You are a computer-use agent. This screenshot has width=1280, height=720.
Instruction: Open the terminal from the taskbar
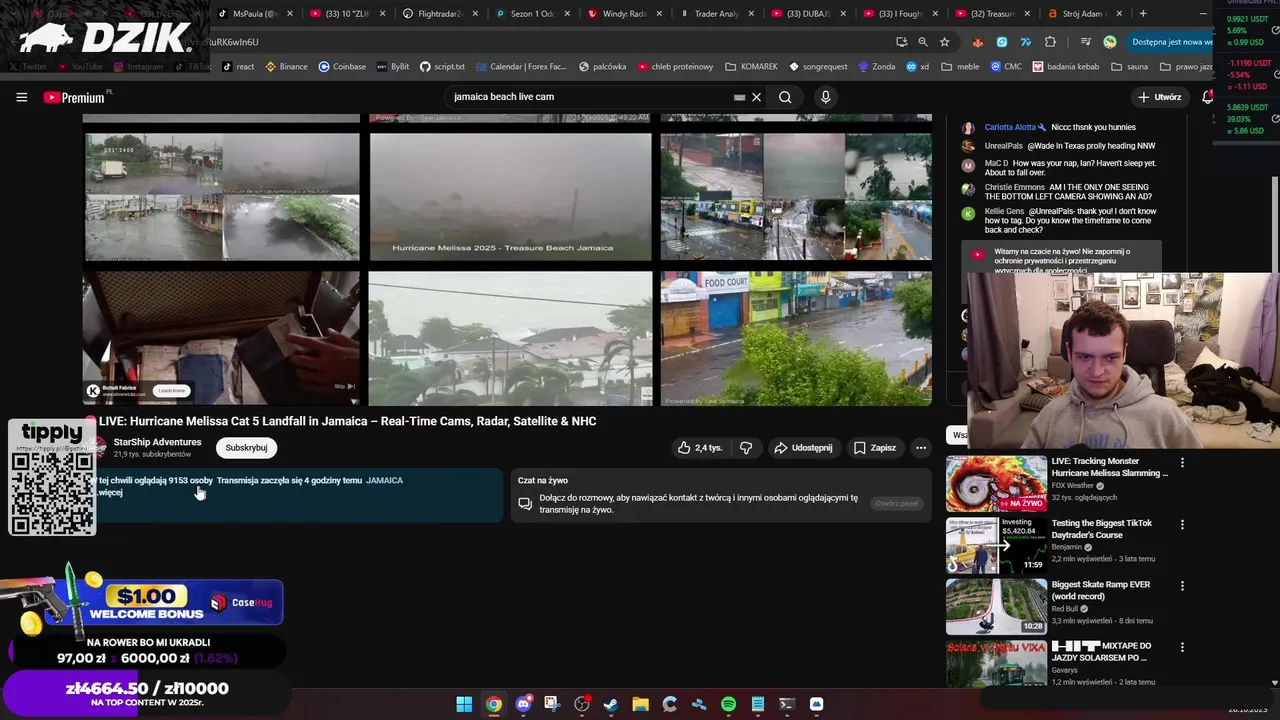tap(787, 704)
